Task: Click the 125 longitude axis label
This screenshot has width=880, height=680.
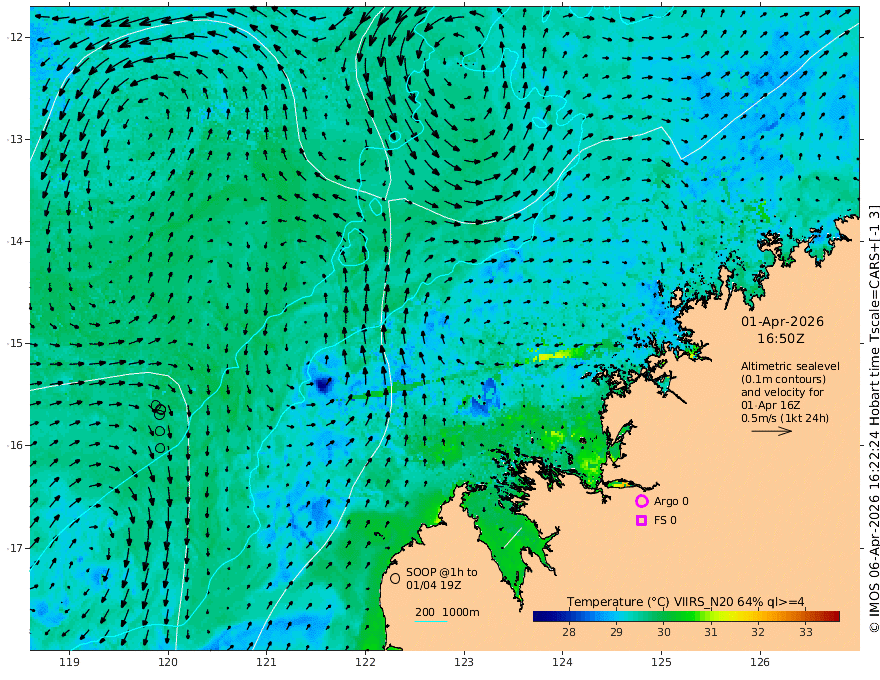Action: [x=662, y=663]
